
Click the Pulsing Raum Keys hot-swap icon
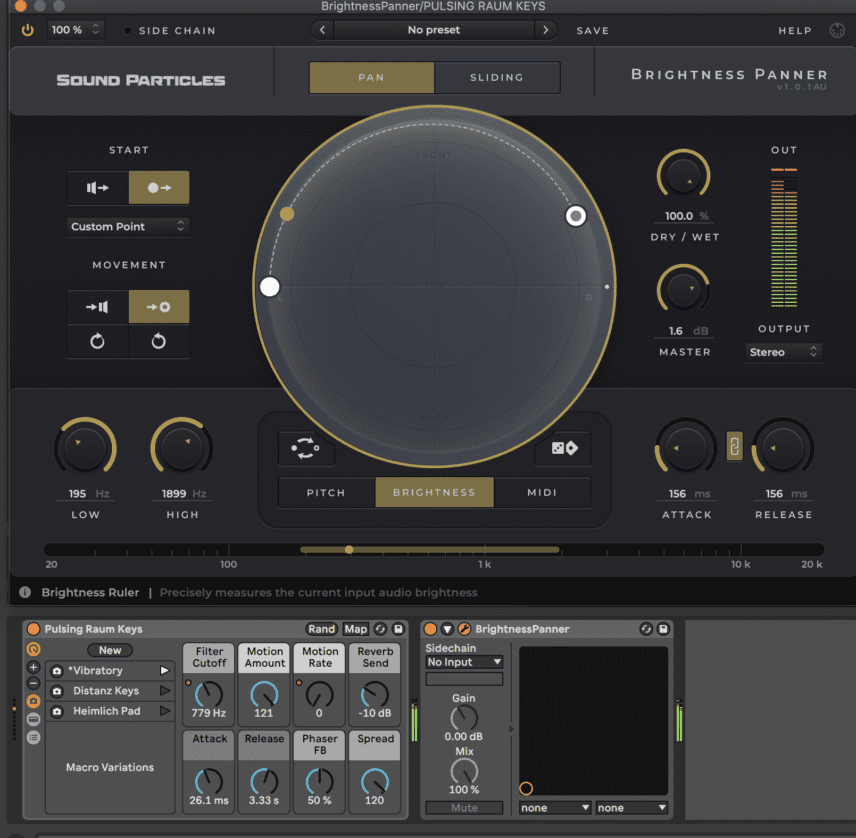tap(381, 629)
